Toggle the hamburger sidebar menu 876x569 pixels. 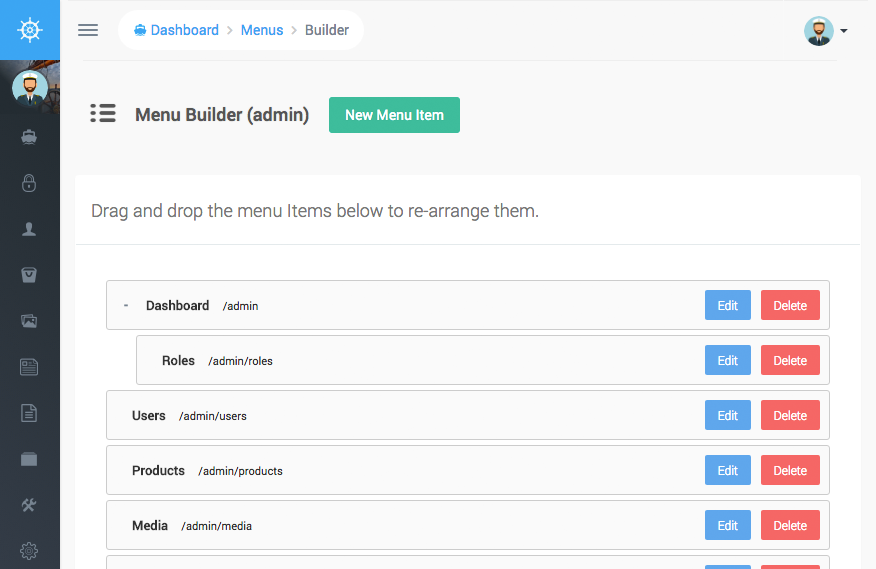88,30
